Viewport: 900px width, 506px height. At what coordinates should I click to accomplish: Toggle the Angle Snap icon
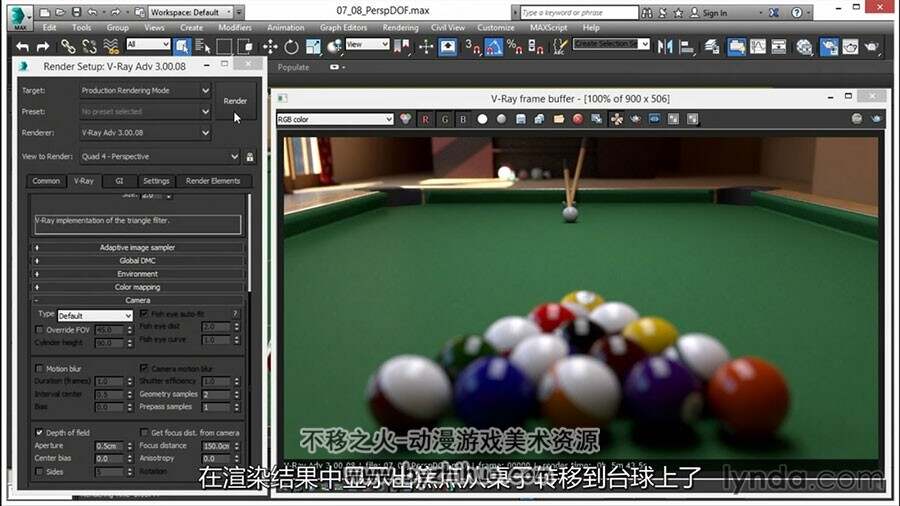tap(494, 46)
